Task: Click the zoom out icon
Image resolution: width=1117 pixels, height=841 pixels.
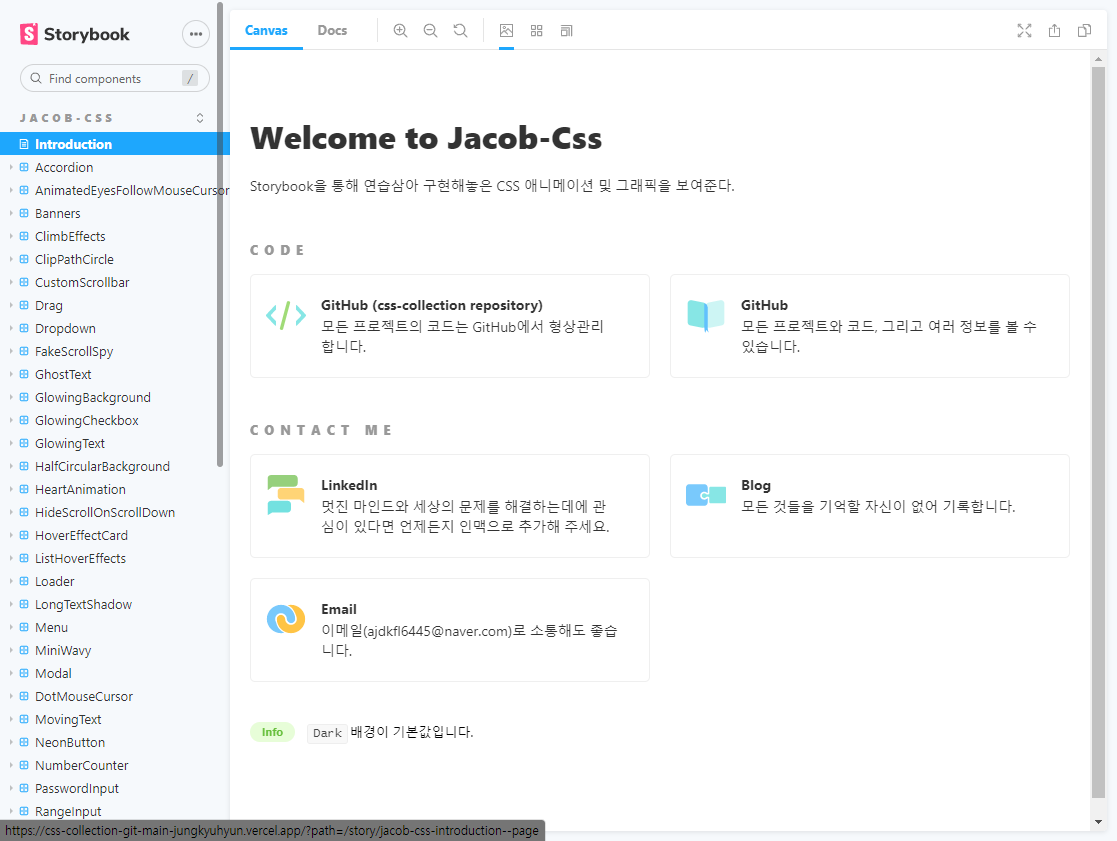Action: [x=430, y=31]
